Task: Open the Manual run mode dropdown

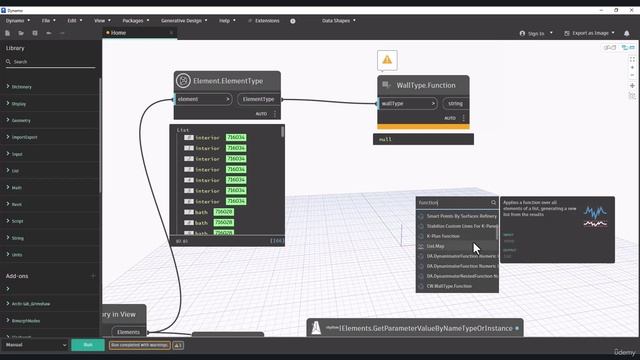Action: (x=36, y=345)
